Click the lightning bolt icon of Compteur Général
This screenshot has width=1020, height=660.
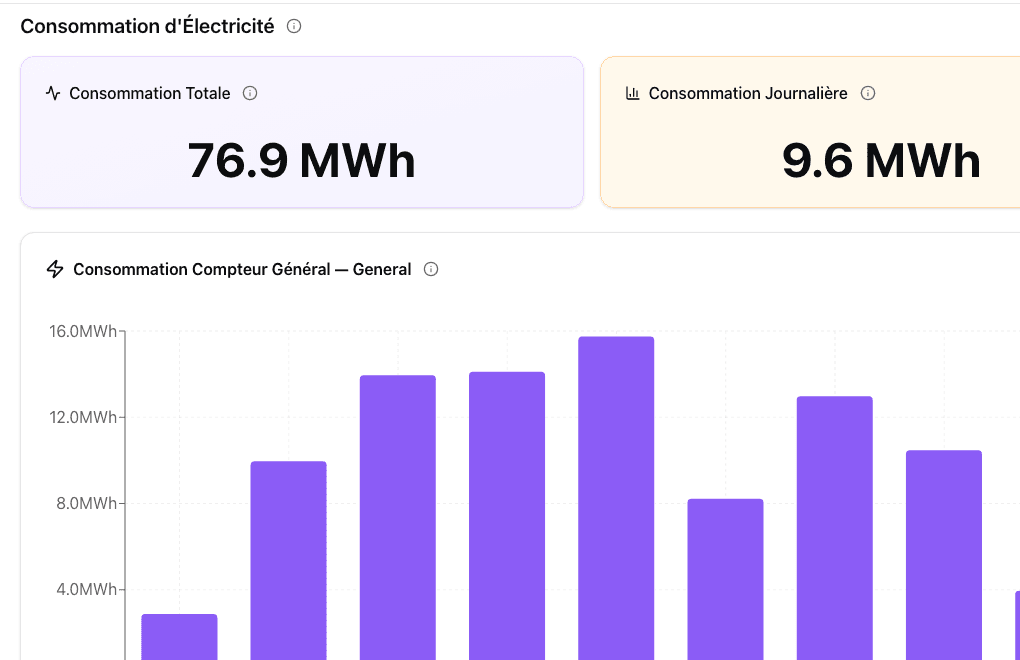pyautogui.click(x=55, y=269)
